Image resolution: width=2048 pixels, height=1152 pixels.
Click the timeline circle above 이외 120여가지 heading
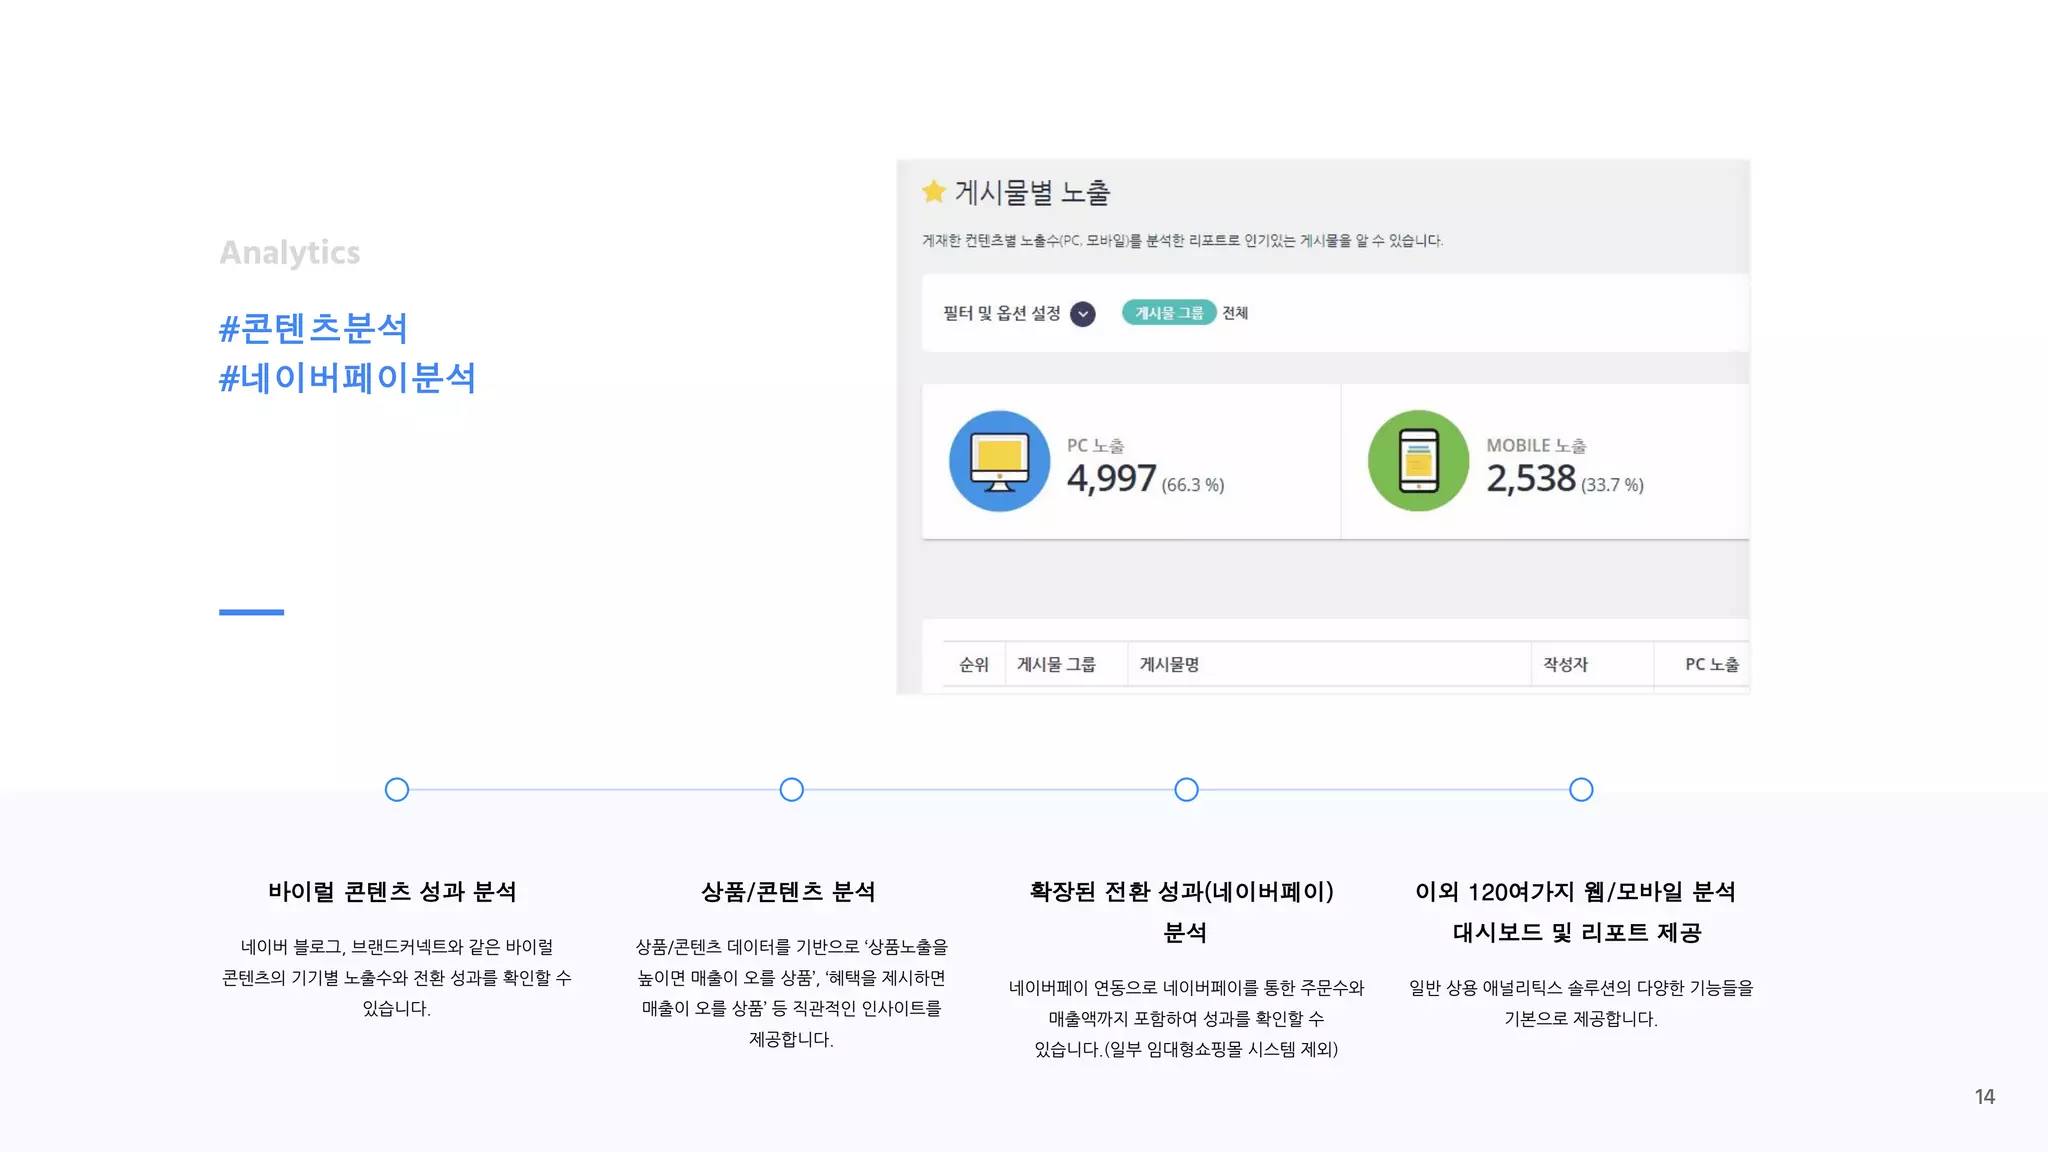click(x=1581, y=790)
